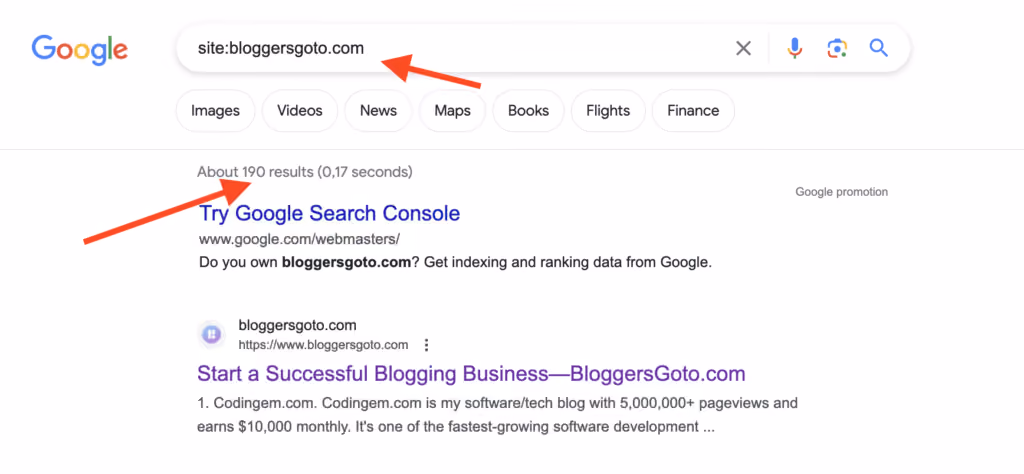Viewport: 1024px width, 474px height.
Task: Click the https://www.bloggersgoto.com URL text
Action: pyautogui.click(x=323, y=345)
